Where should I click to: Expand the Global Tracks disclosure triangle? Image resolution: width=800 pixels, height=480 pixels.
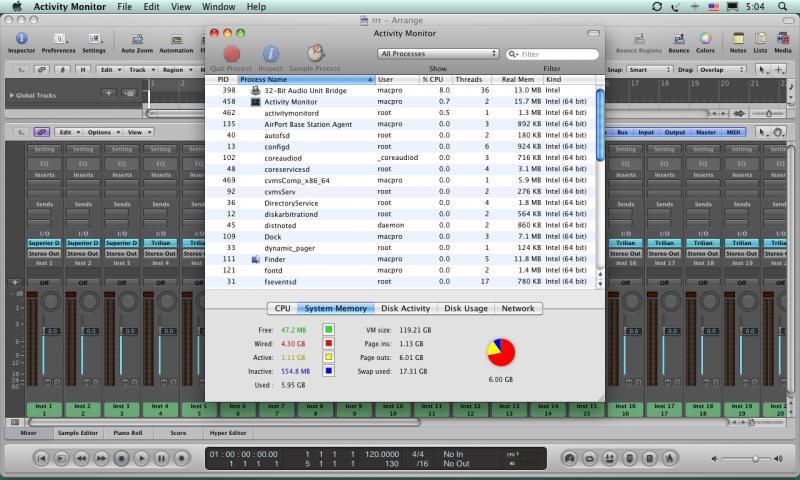tap(9, 95)
